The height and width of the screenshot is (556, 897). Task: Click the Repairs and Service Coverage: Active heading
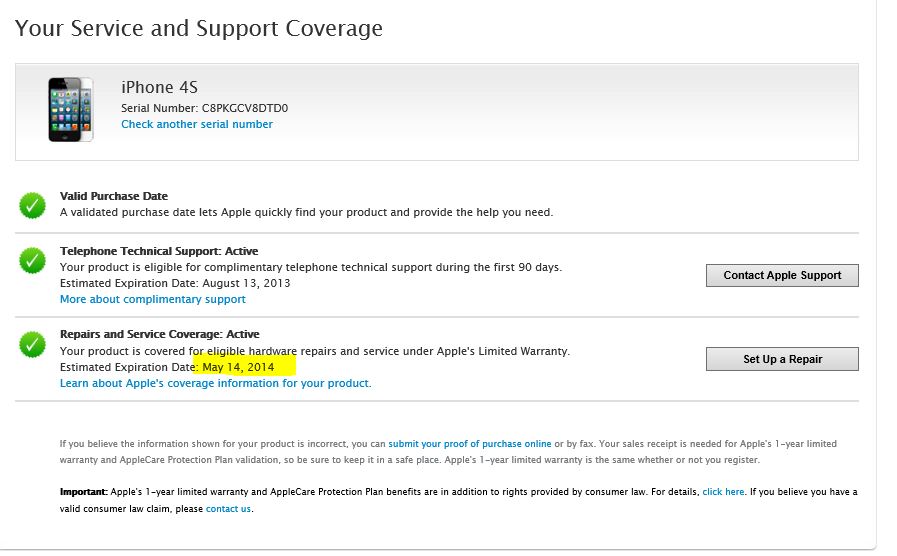(159, 334)
